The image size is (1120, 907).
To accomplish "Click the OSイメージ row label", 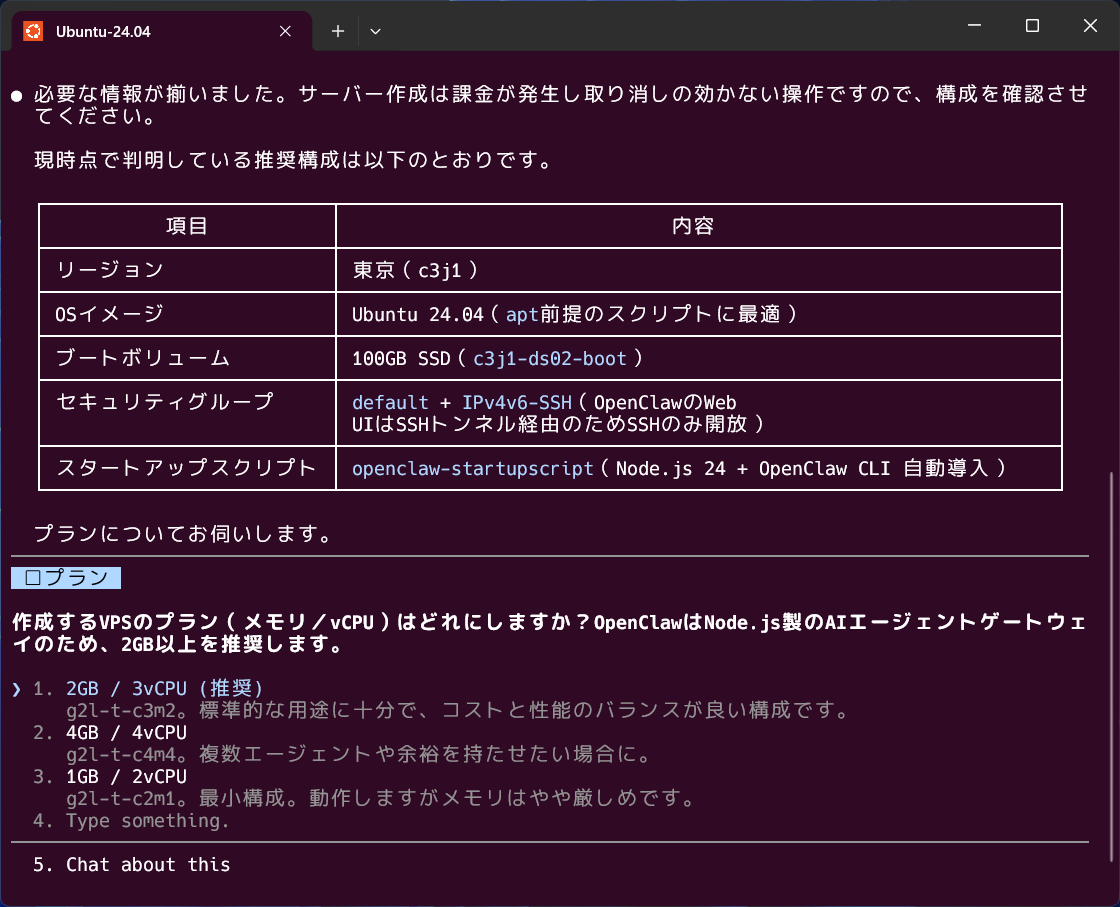I will tap(110, 314).
